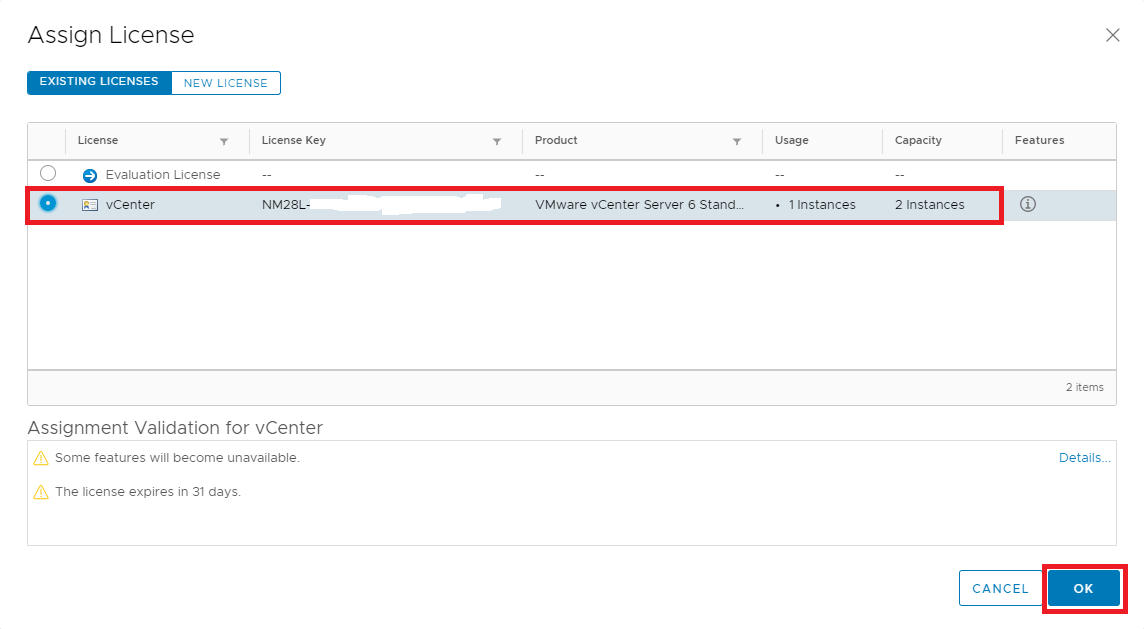Close the Assign License dialog with X
Screen dimensions: 1144x629
1112,35
